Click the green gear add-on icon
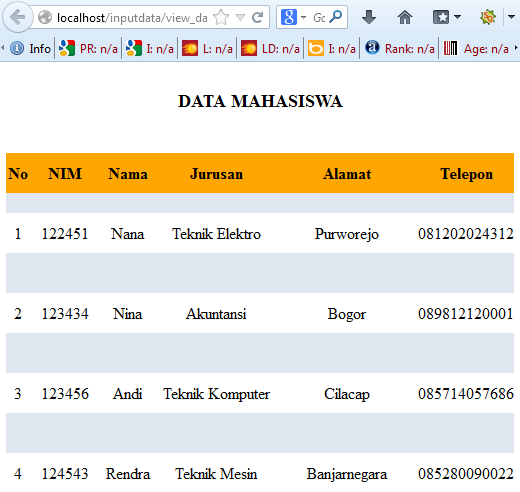Viewport: 520px width, 492px height. click(488, 17)
